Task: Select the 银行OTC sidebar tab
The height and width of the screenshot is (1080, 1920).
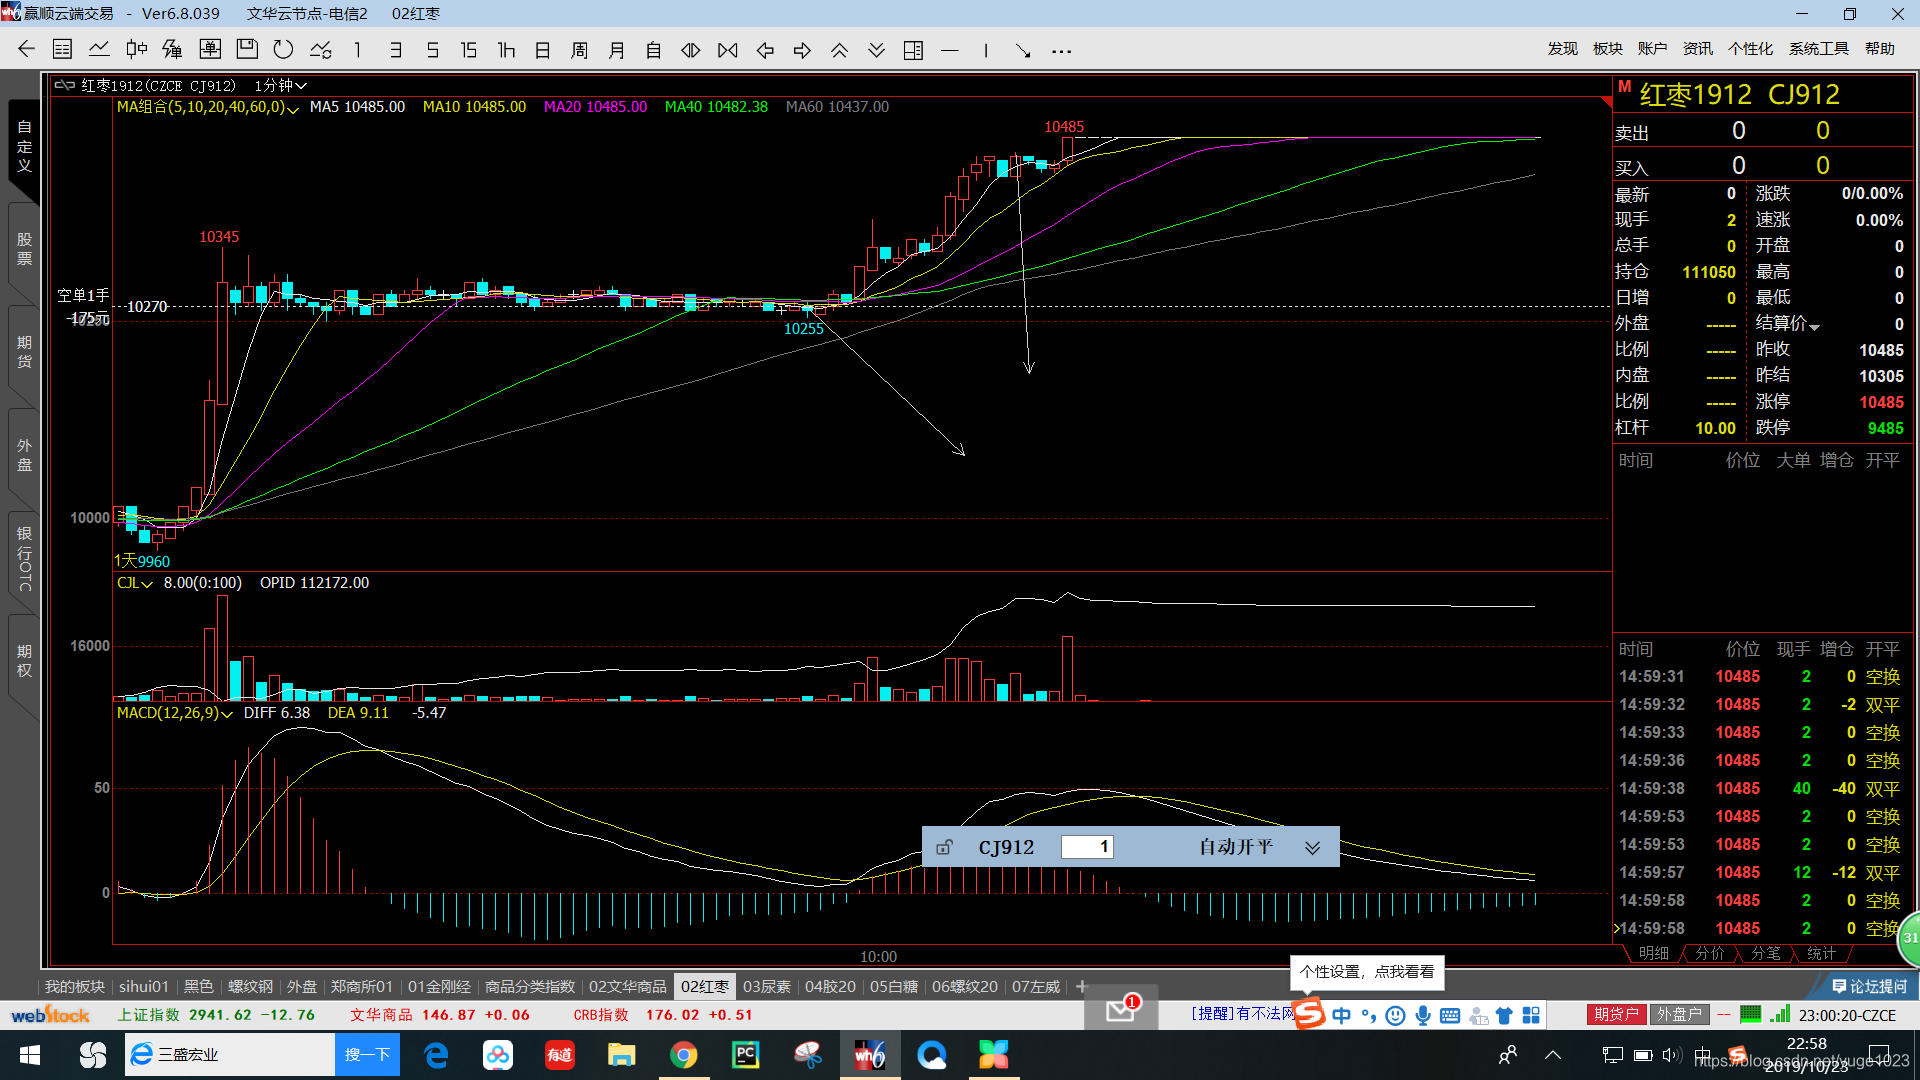Action: point(24,558)
